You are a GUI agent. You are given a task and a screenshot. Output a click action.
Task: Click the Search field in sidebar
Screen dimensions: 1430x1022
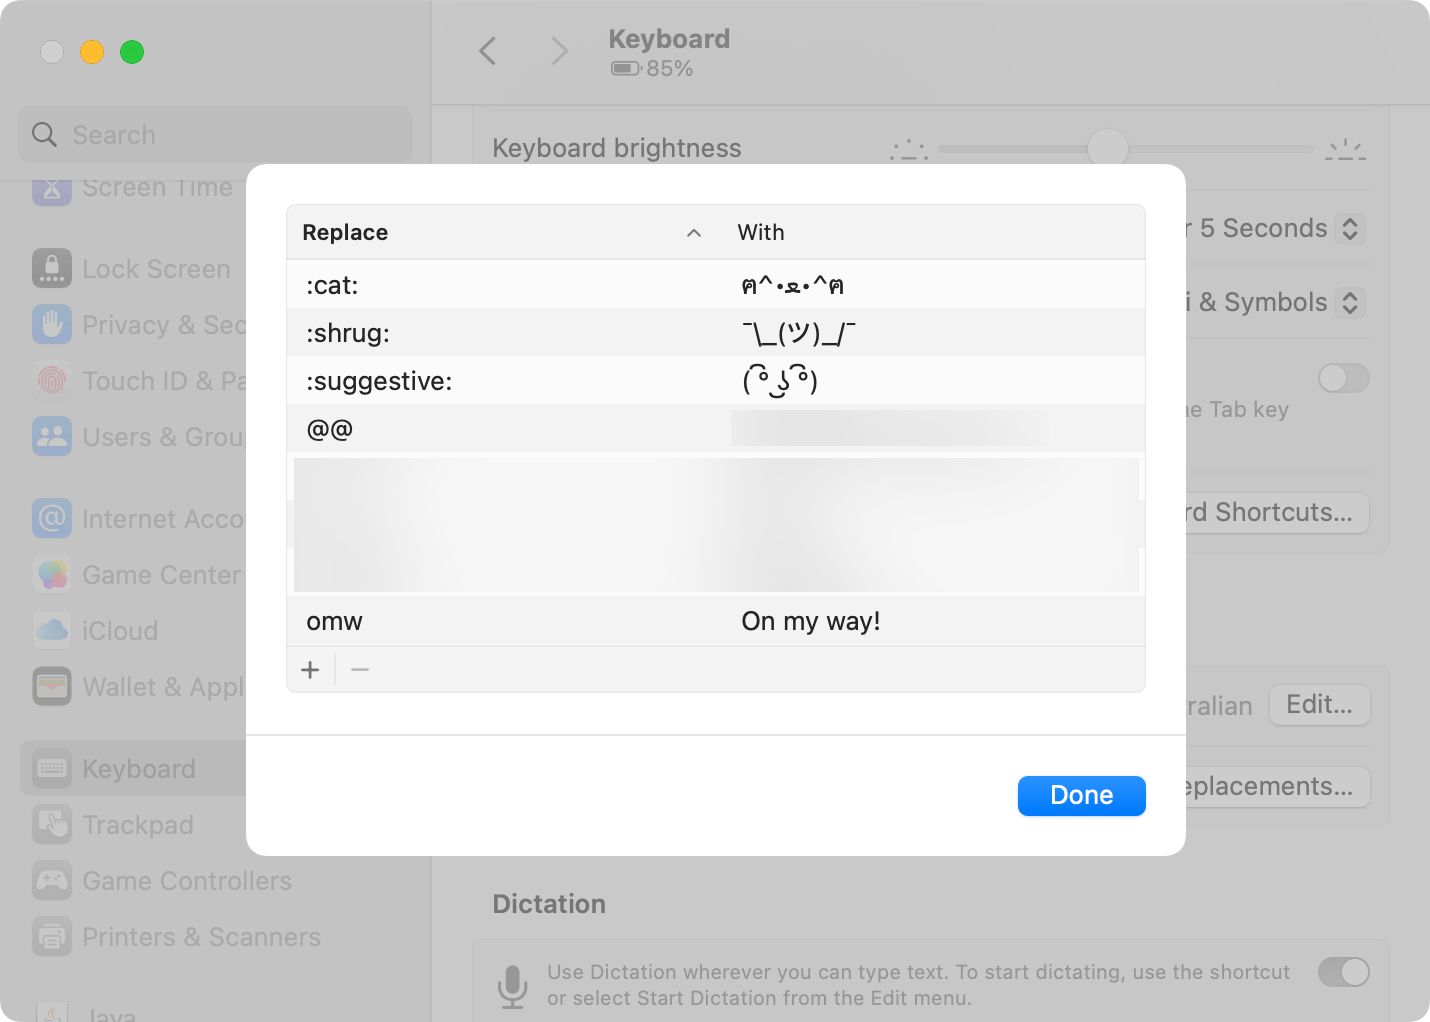(215, 135)
